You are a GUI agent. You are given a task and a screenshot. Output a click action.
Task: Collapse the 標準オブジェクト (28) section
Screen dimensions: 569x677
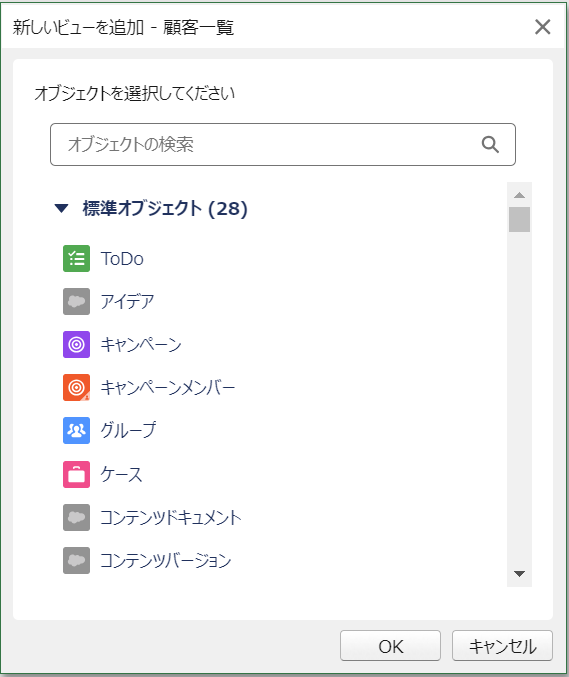pyautogui.click(x=61, y=209)
